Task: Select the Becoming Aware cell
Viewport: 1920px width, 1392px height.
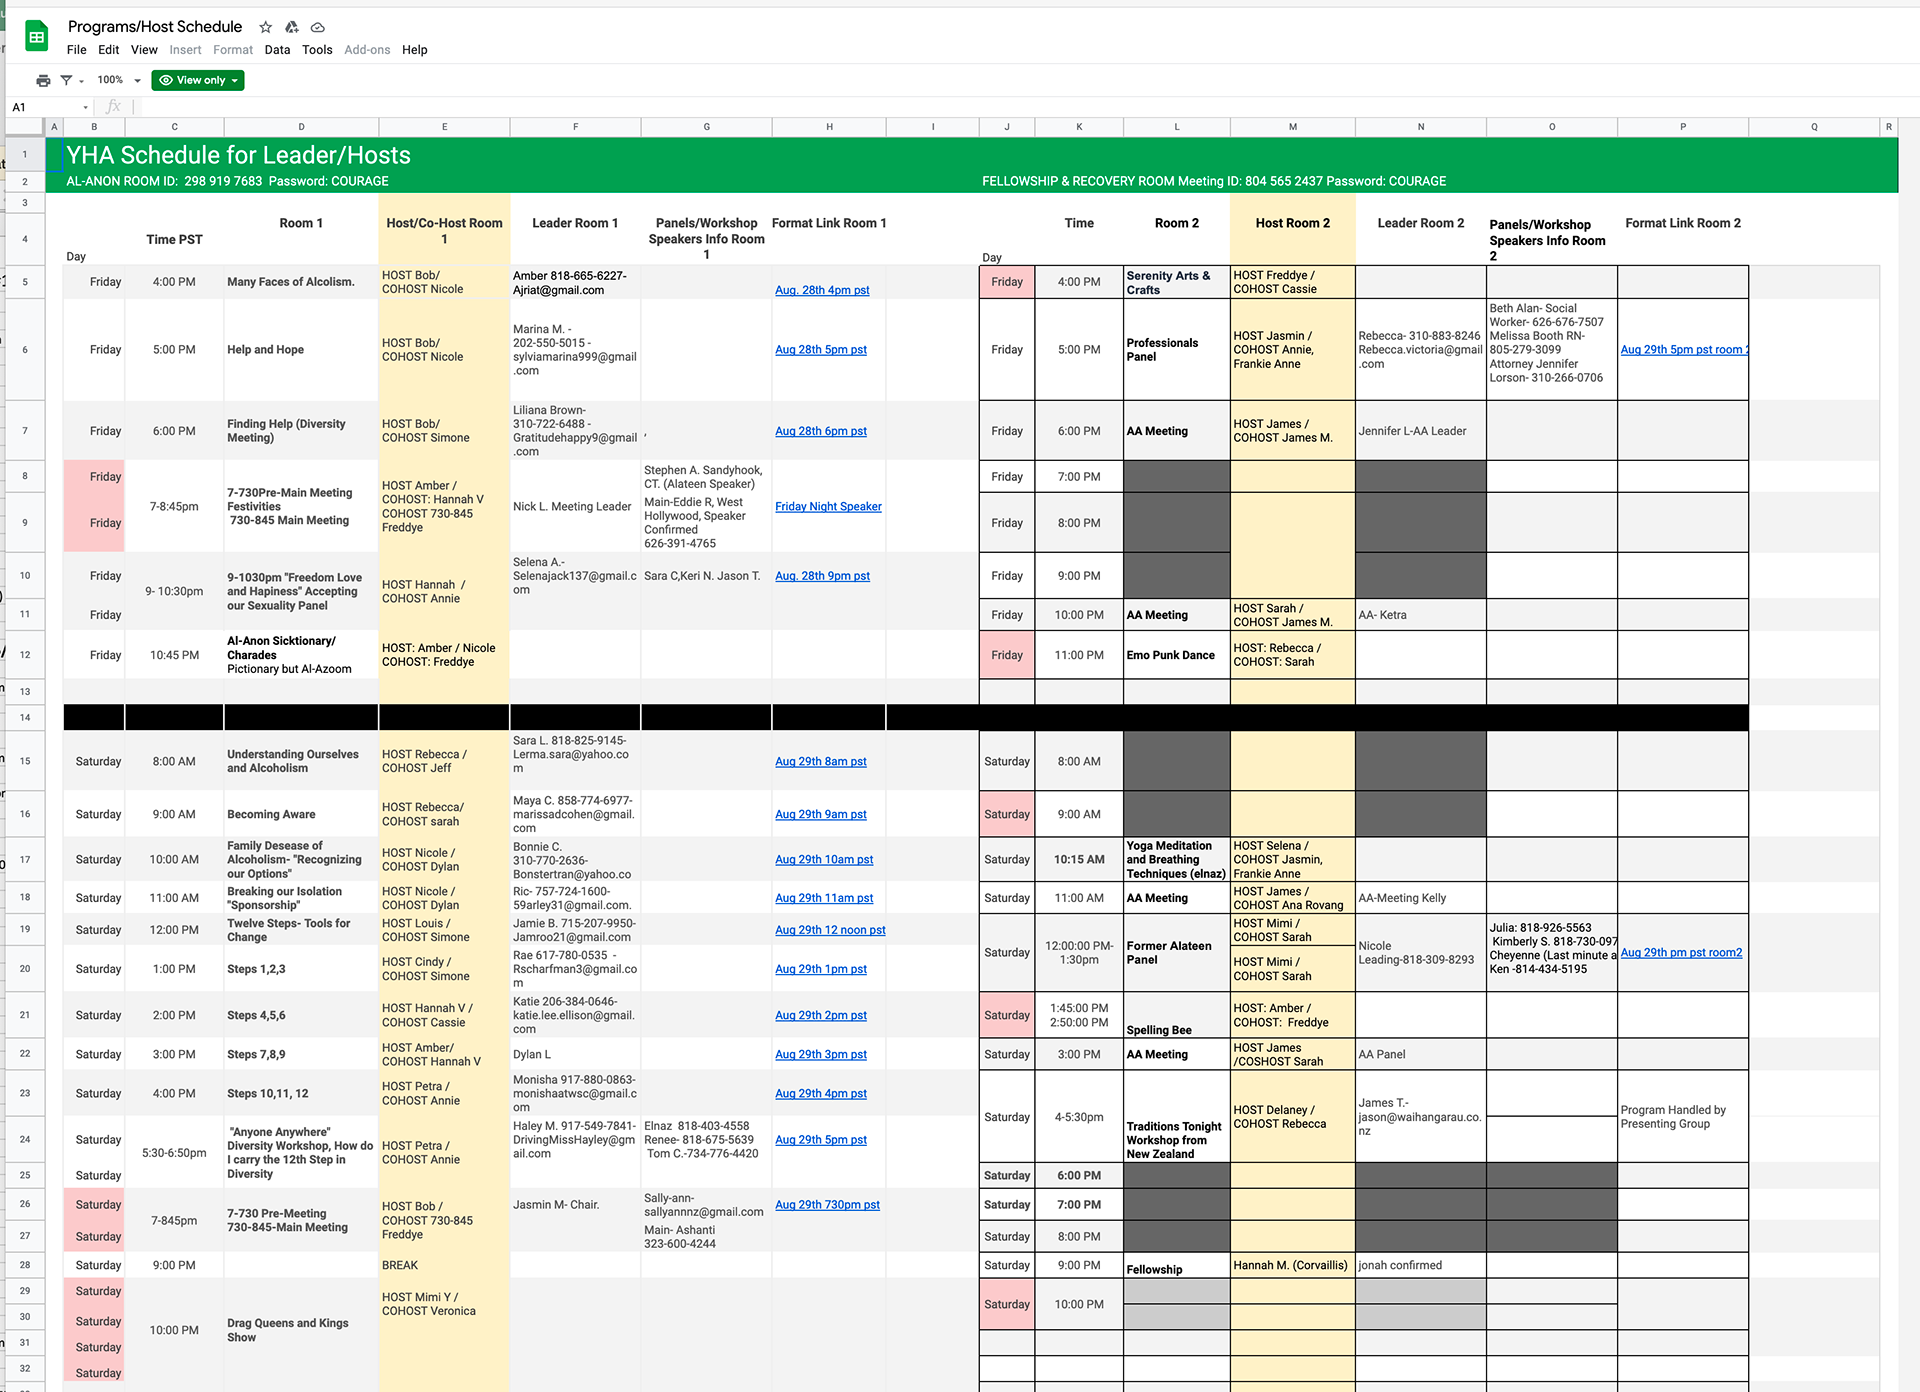Action: (301, 814)
